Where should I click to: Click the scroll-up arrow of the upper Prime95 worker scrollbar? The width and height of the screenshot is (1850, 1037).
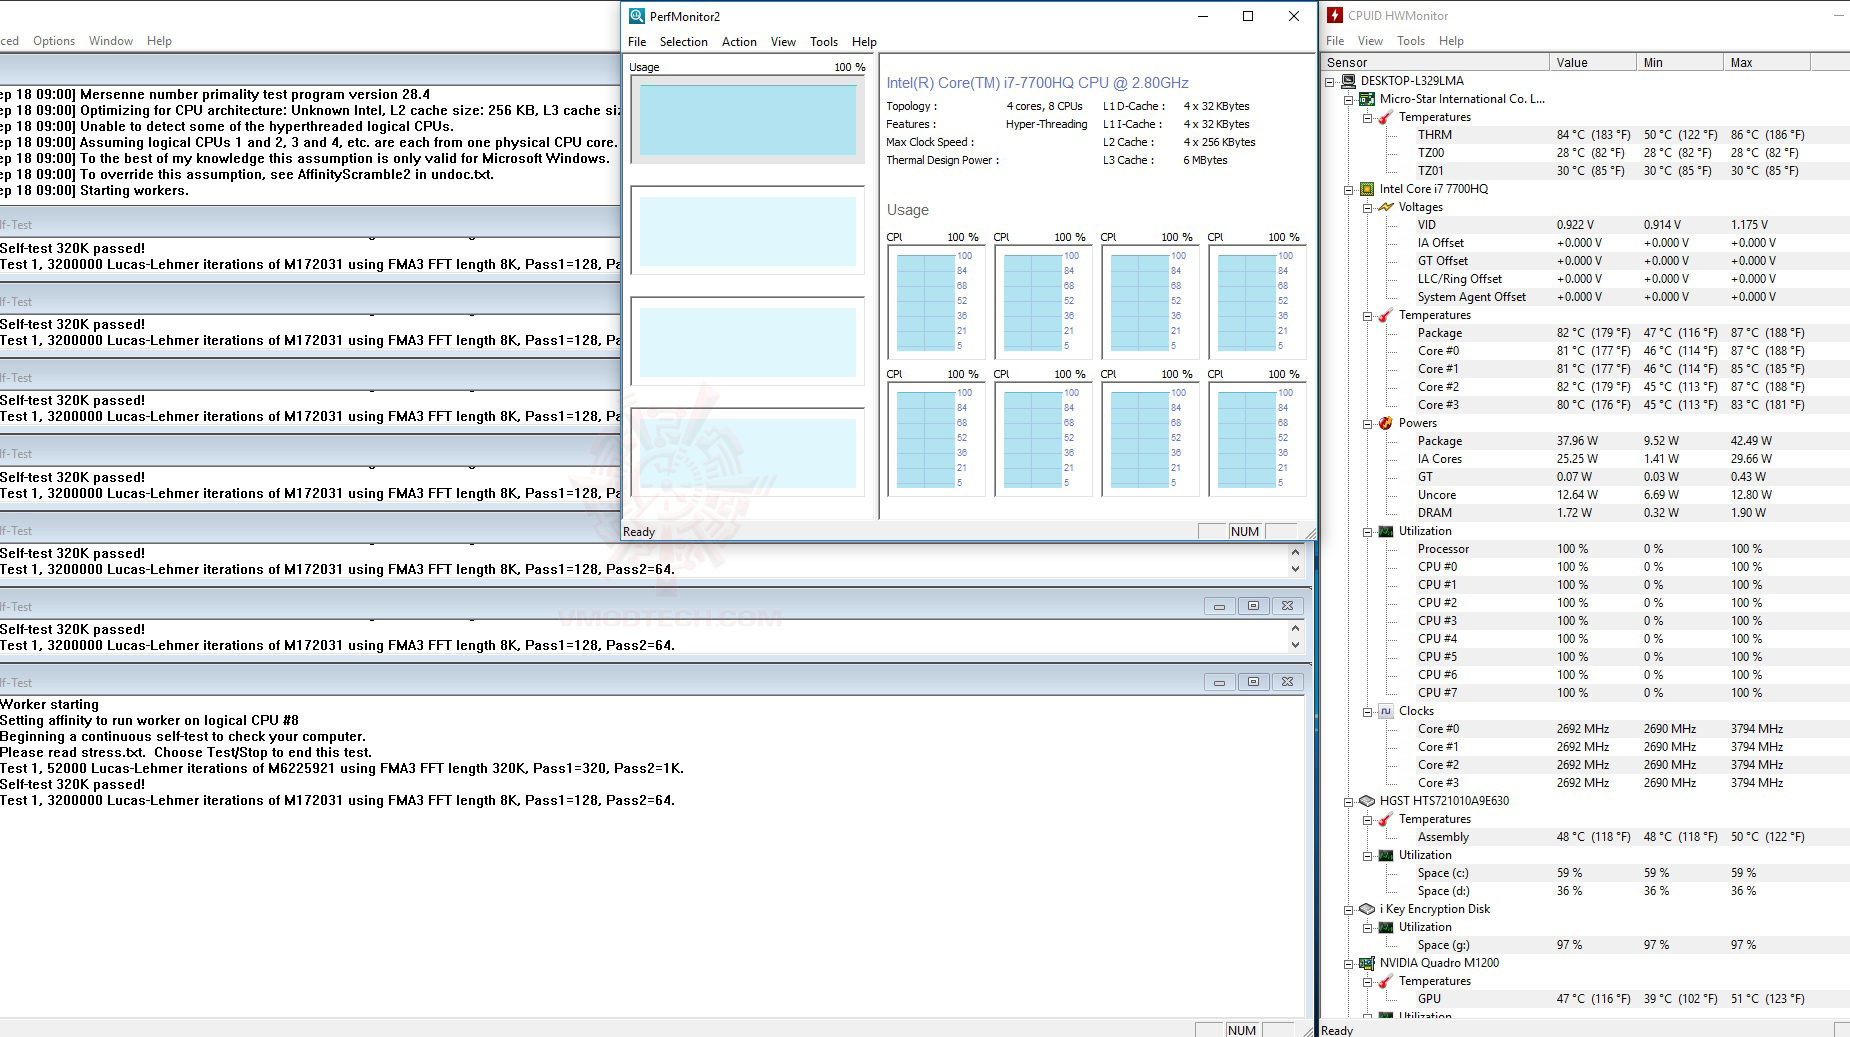coord(1295,552)
